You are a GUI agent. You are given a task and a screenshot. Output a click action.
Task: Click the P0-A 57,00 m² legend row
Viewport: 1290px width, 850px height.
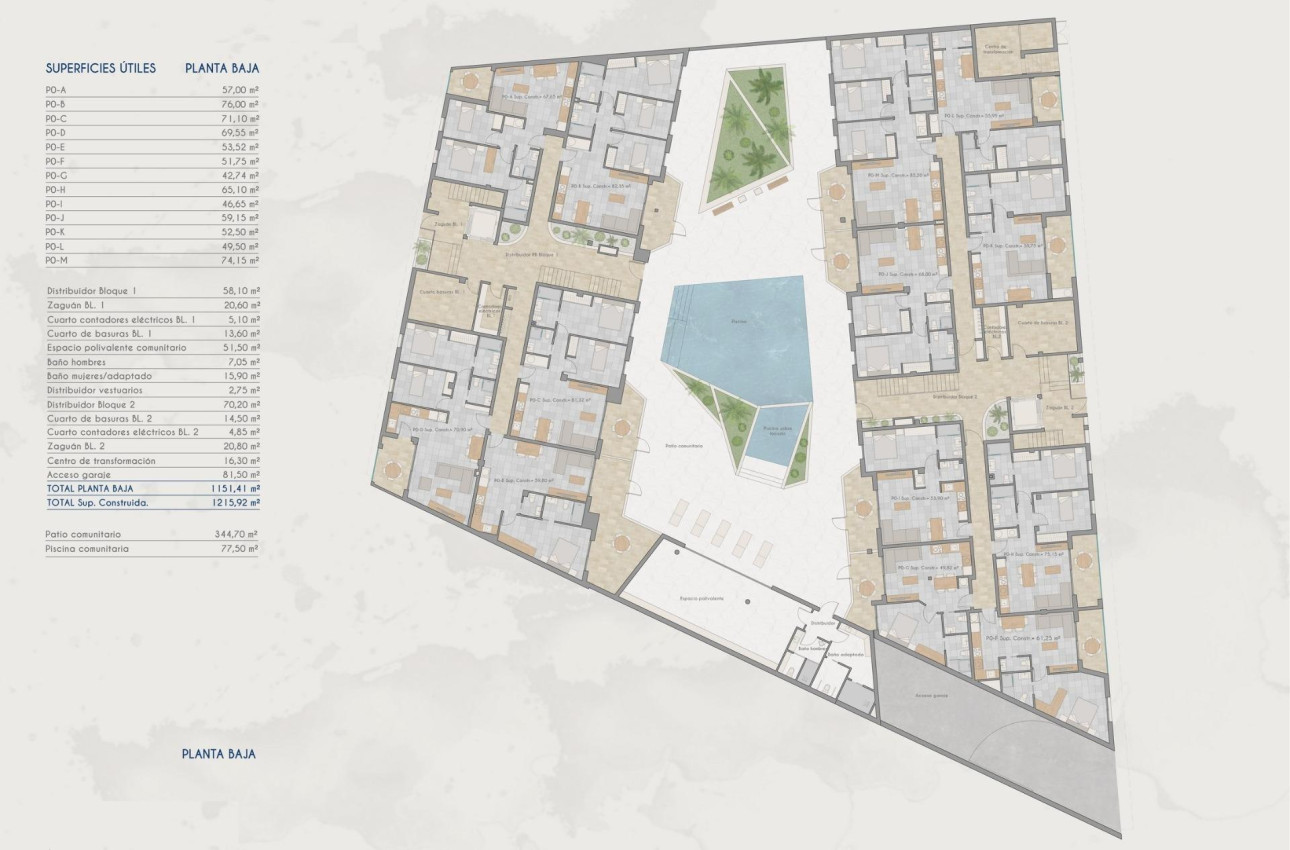[150, 87]
